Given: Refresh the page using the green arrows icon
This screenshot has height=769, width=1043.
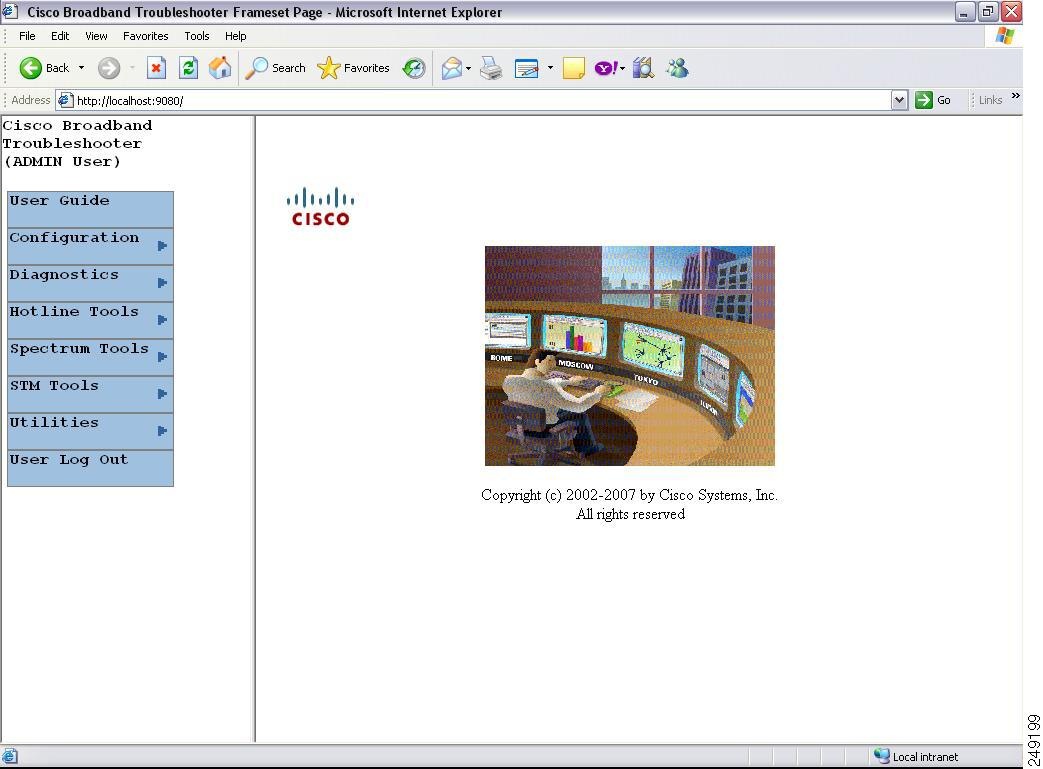Looking at the screenshot, I should pyautogui.click(x=189, y=68).
